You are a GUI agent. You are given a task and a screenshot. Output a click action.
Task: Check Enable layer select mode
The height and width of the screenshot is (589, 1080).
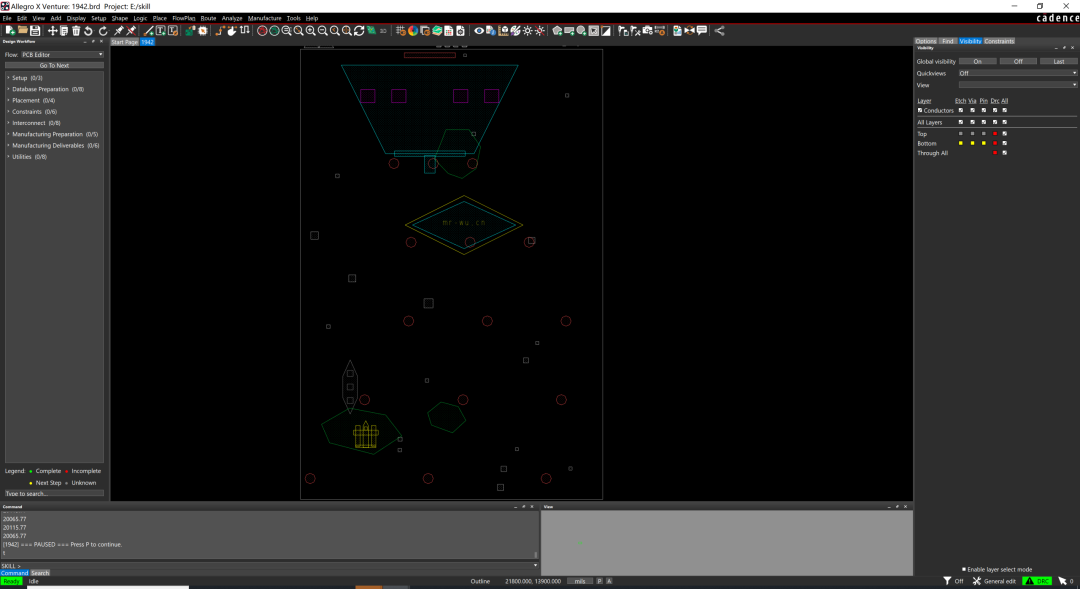click(964, 569)
